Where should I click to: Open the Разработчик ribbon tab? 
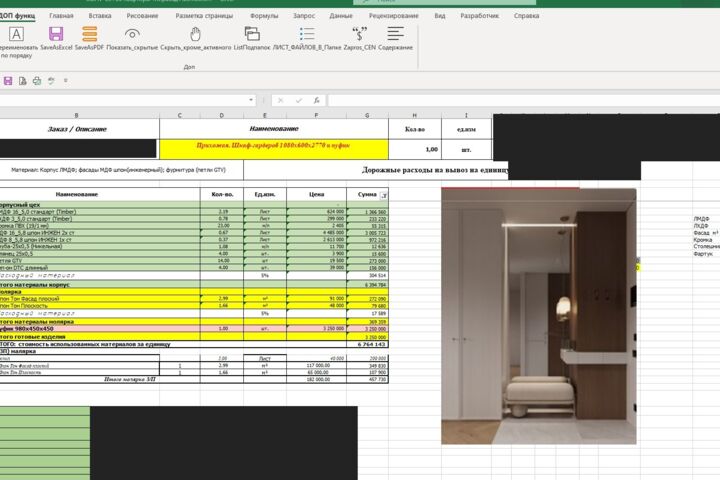click(479, 16)
